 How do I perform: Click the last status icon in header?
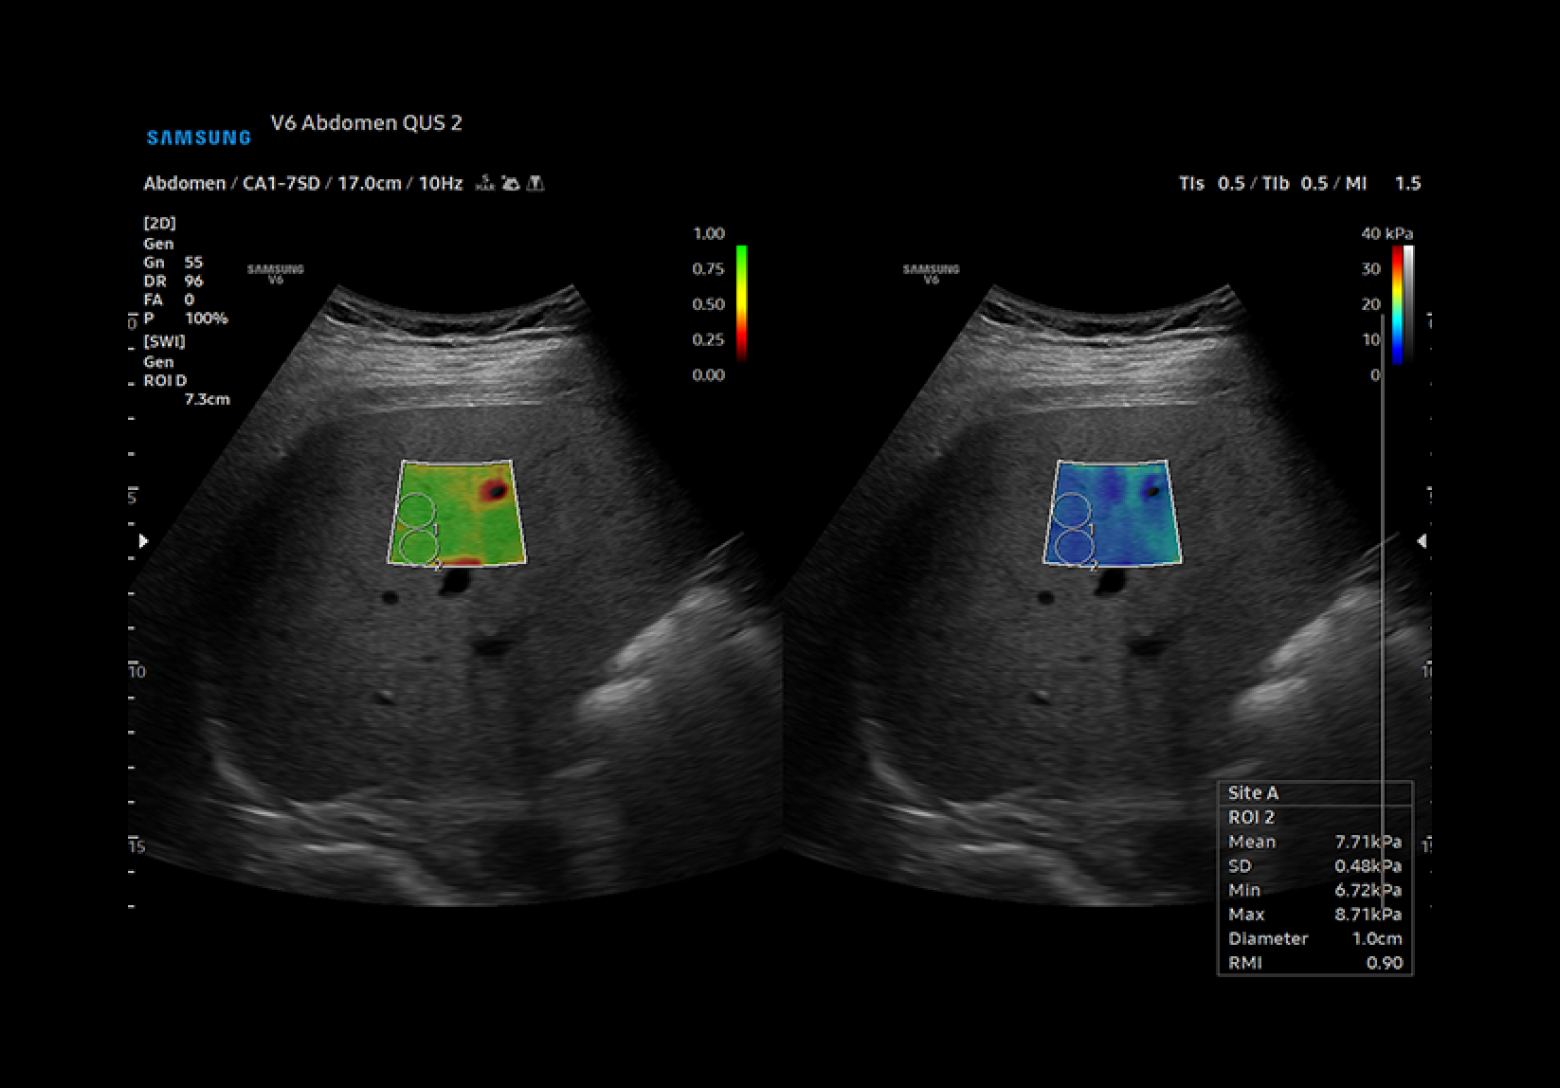coord(536,183)
